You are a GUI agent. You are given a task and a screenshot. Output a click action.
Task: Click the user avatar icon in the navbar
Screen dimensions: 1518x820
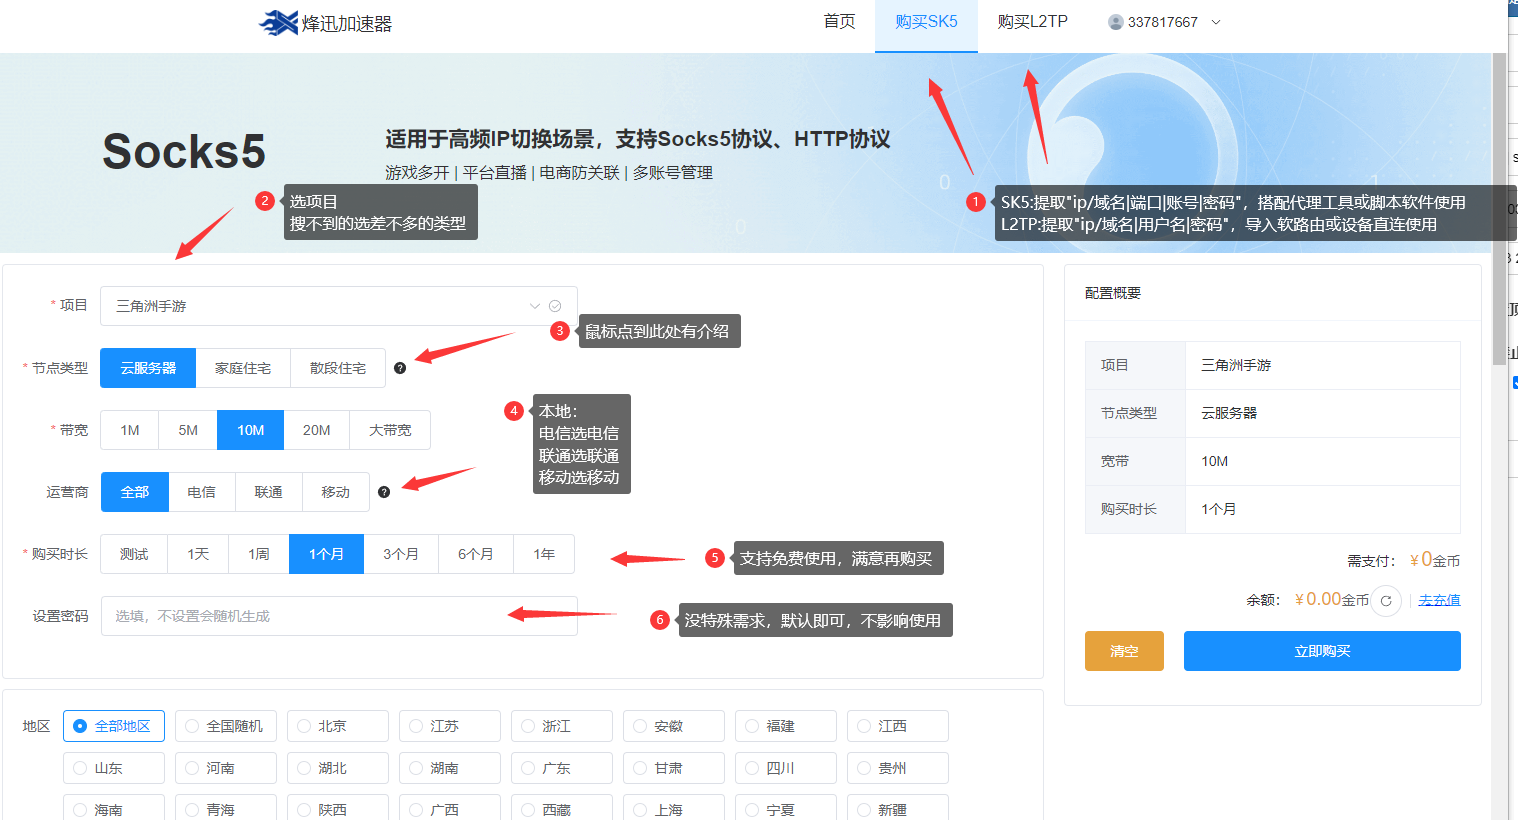coord(1117,21)
